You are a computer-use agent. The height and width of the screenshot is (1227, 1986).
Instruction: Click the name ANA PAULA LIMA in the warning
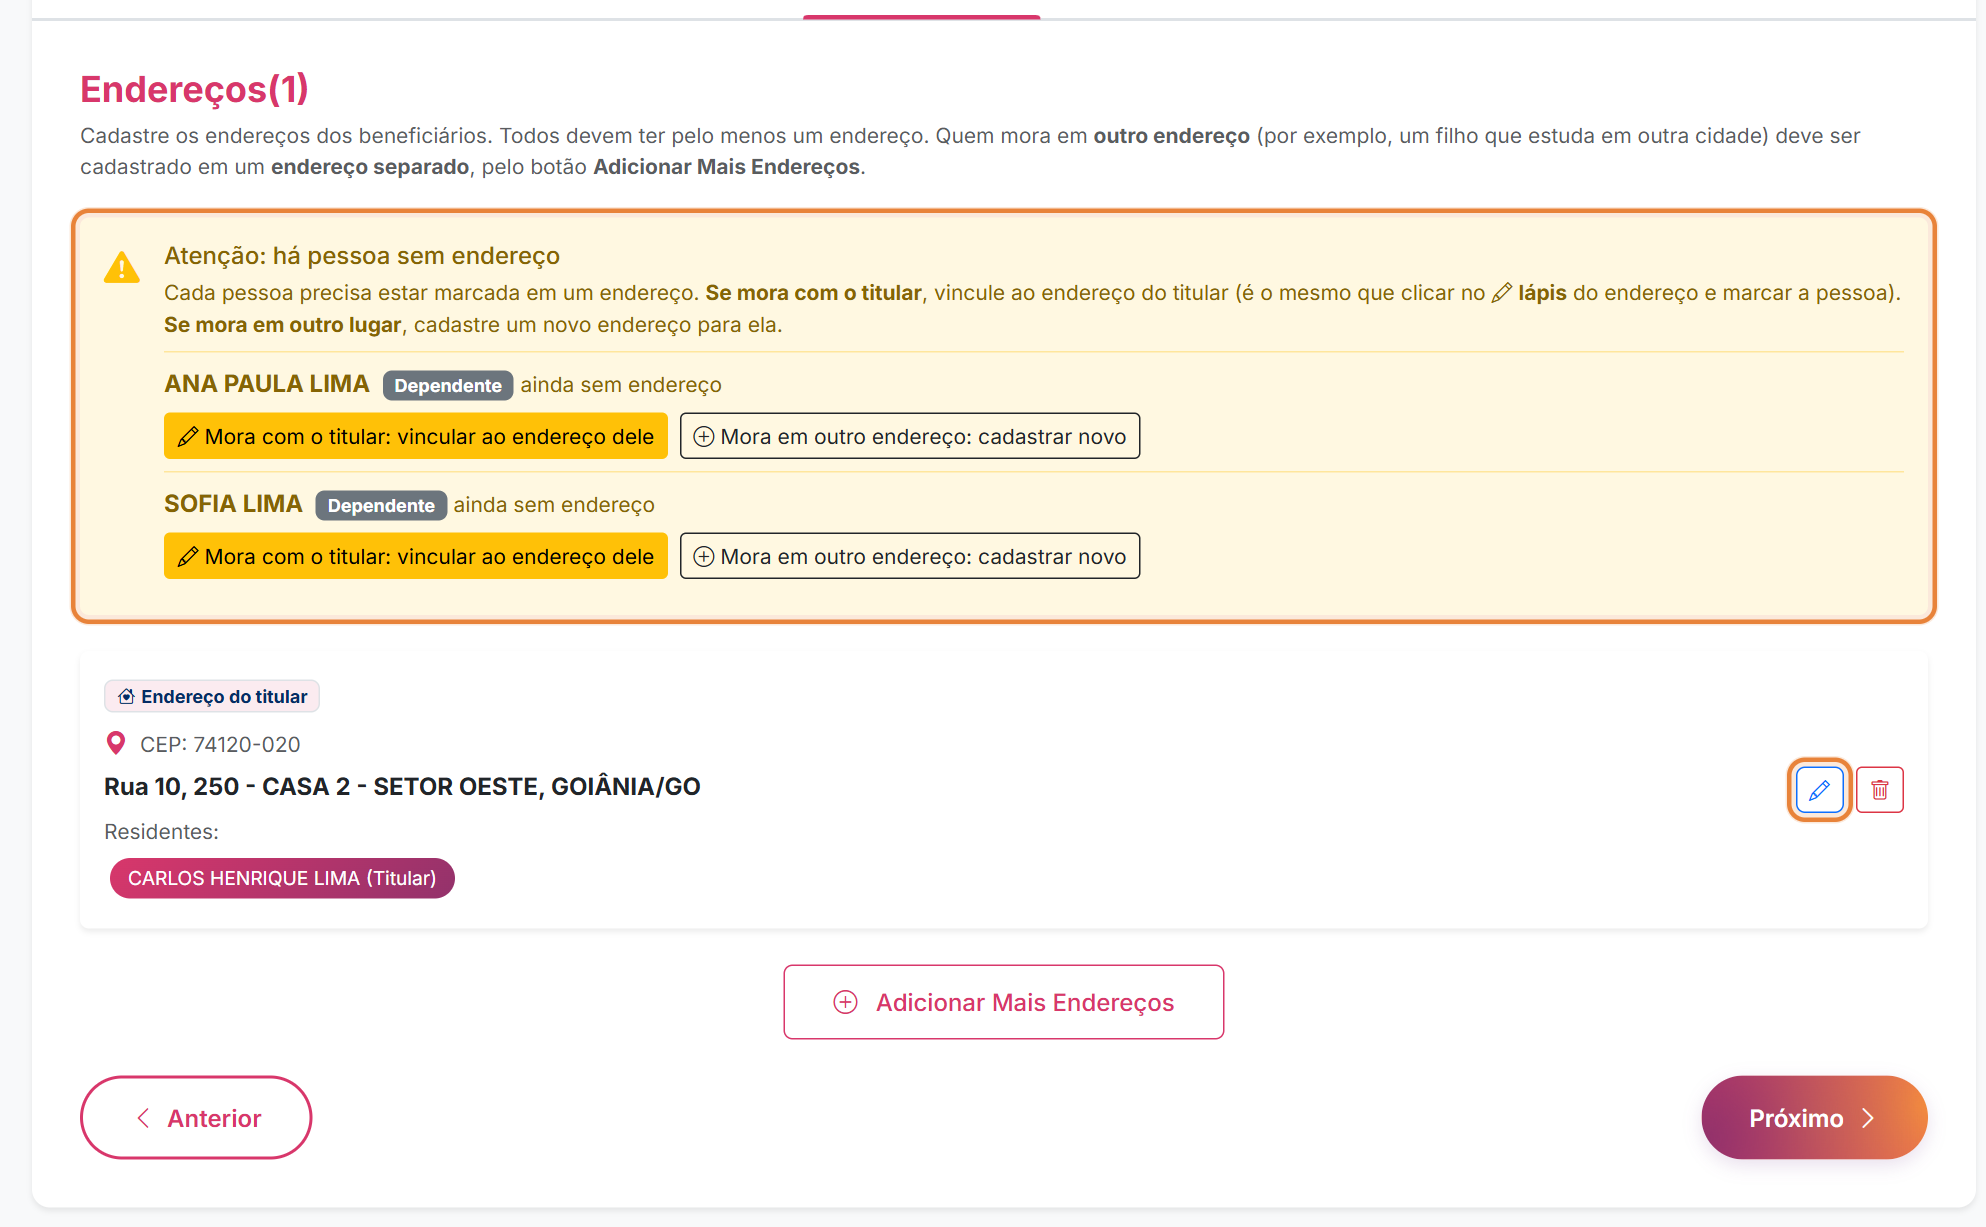pos(267,384)
